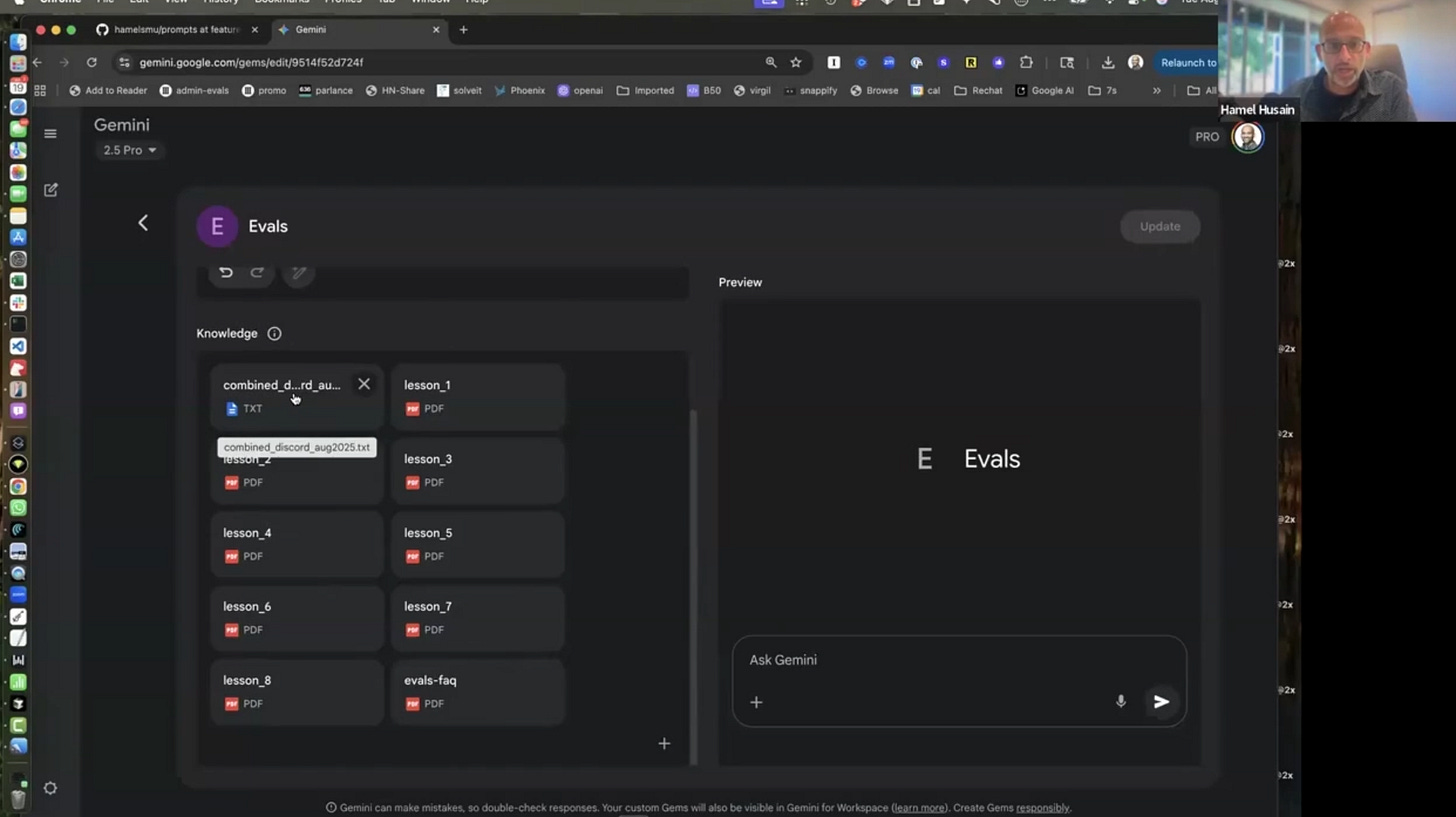The height and width of the screenshot is (817, 1456).
Task: Open the Google account avatar menu
Action: coord(1247,137)
